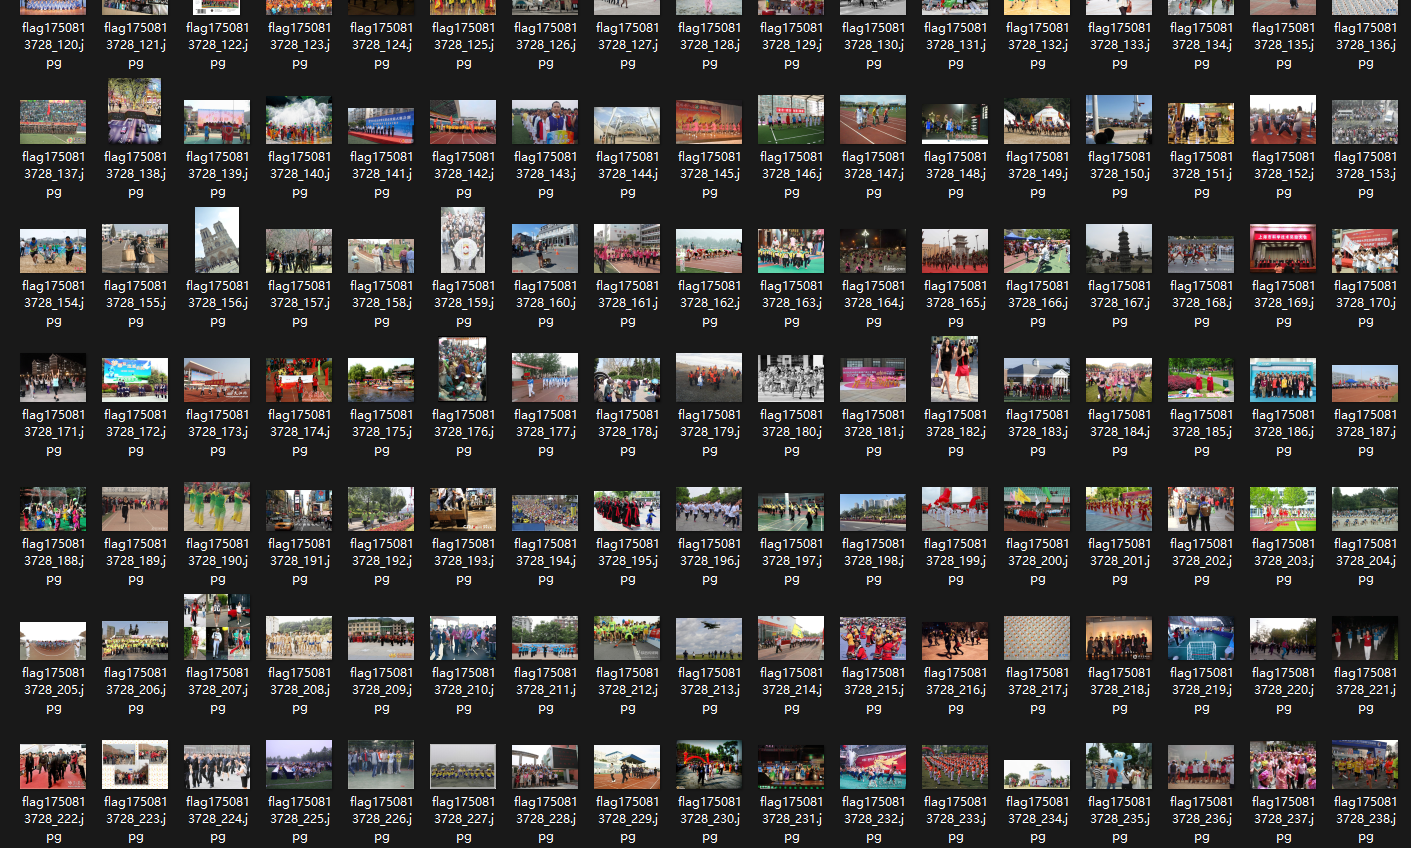Select the cathedral thumbnail flag1750813728_156.jpg

pos(217,240)
